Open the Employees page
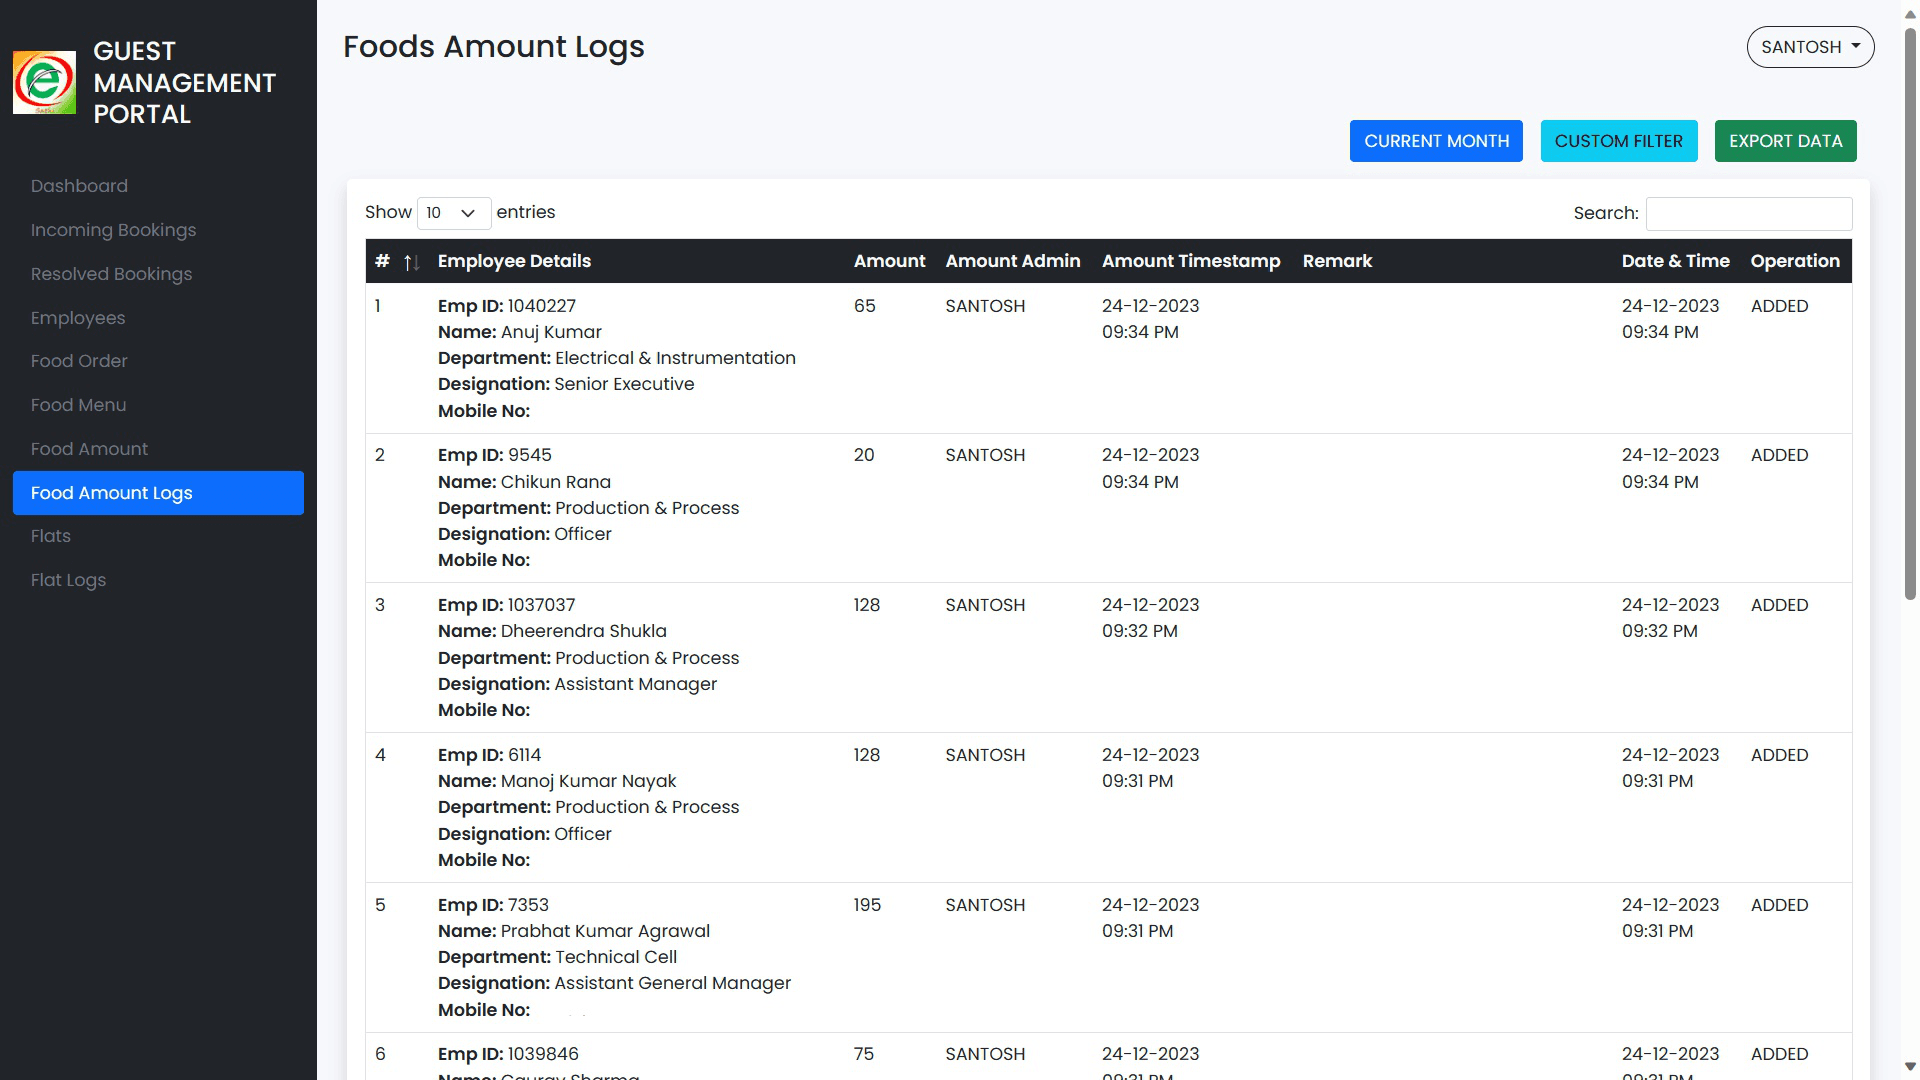The height and width of the screenshot is (1080, 1920). 78,318
